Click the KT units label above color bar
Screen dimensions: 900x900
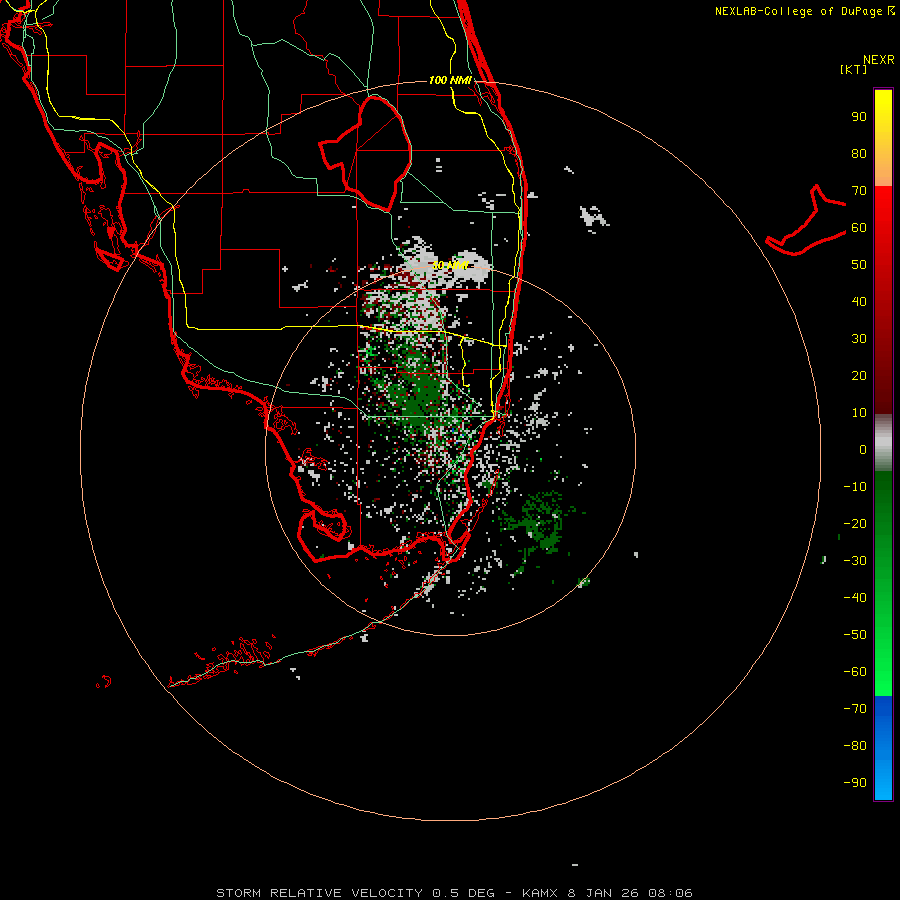pos(854,69)
